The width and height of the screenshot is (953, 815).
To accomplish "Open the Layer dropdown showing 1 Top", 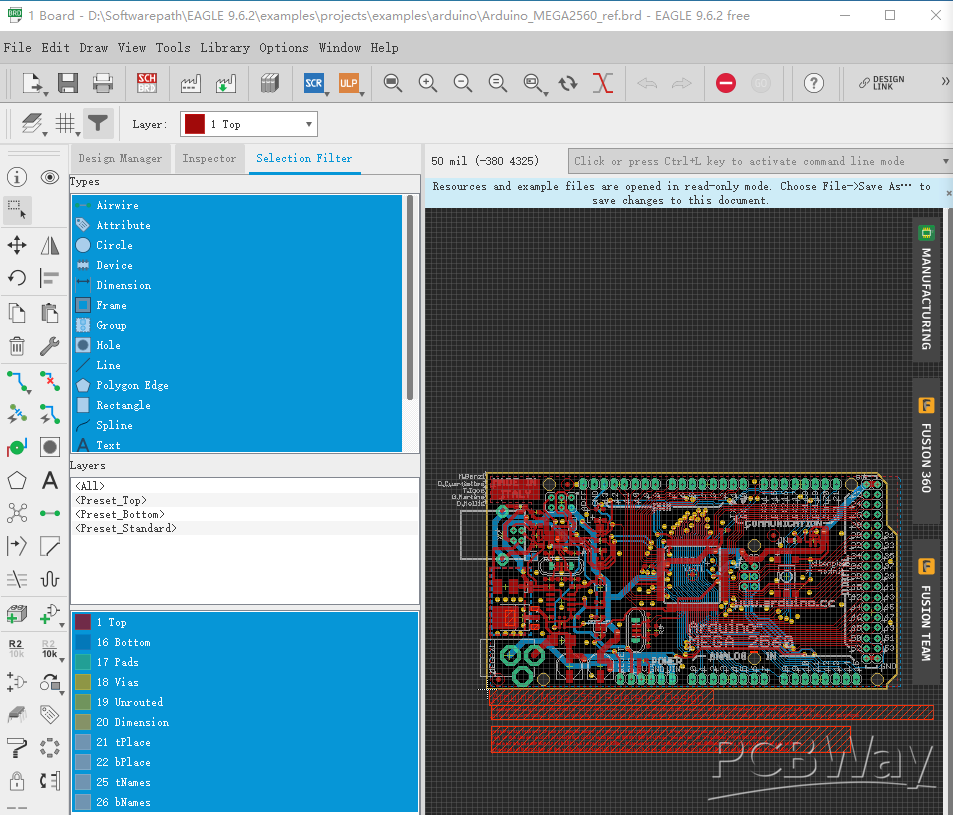I will [x=249, y=124].
